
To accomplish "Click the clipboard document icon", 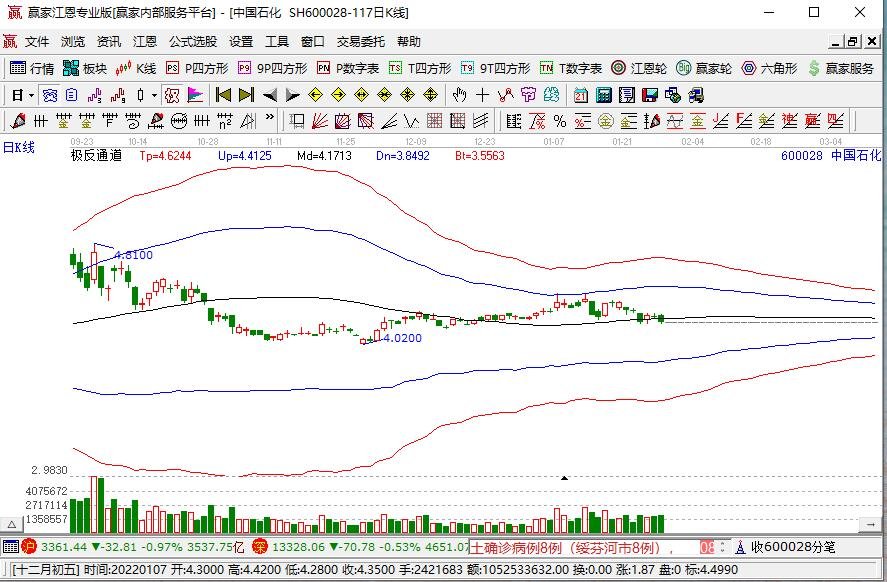I will [x=71, y=95].
